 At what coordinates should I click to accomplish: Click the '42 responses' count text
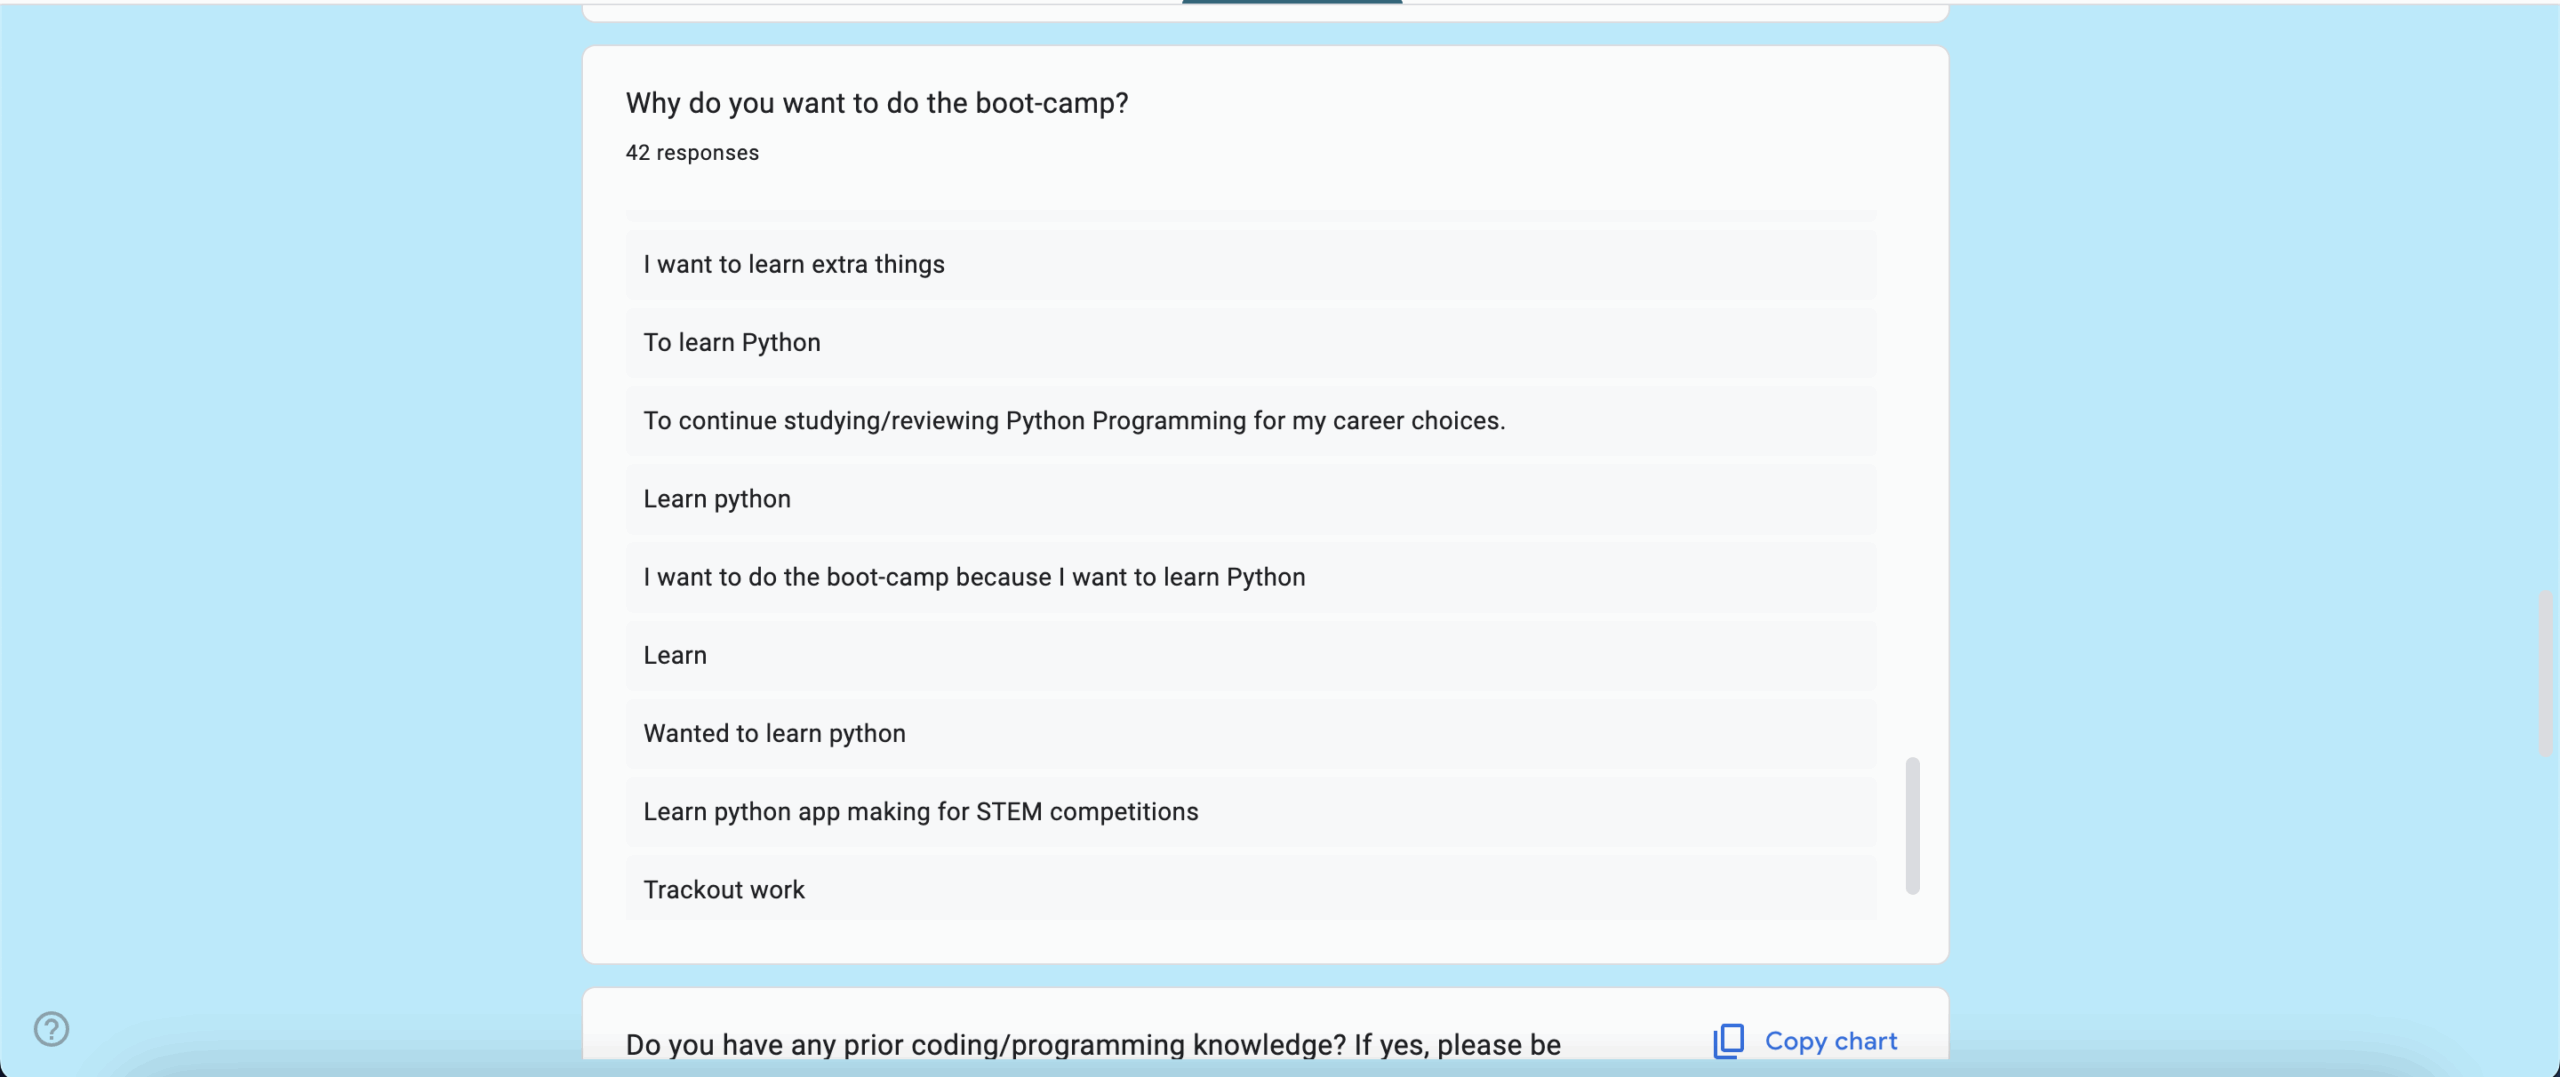pyautogui.click(x=692, y=153)
